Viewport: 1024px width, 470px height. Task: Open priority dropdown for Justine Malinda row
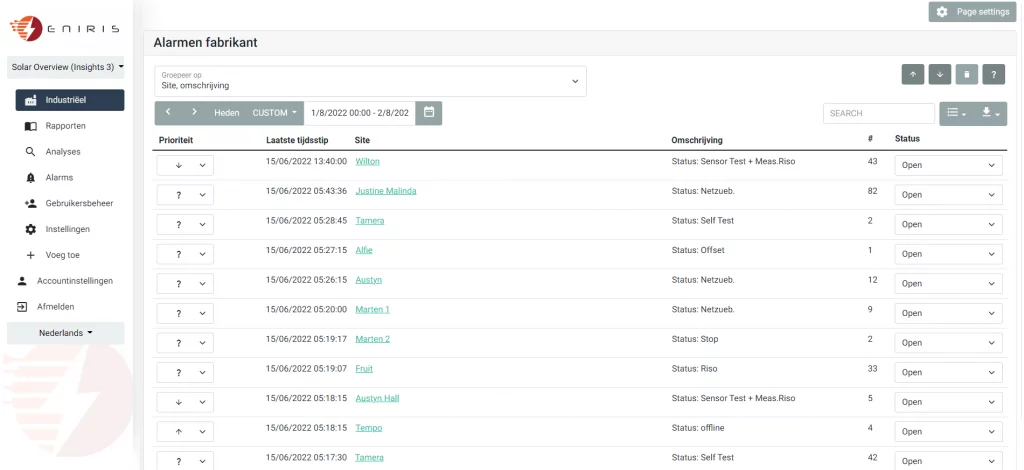(185, 195)
